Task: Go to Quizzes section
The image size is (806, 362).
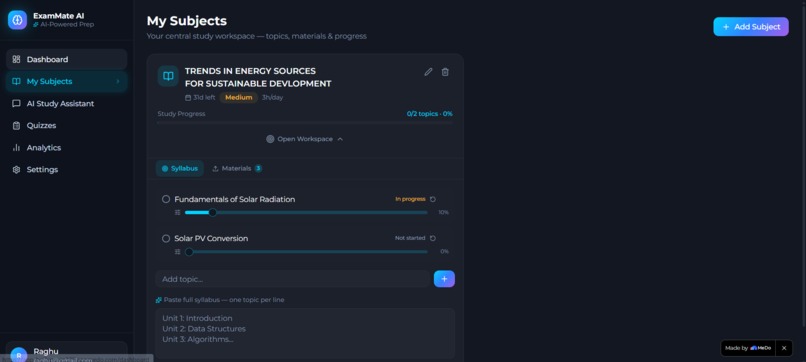Action: coord(66,125)
